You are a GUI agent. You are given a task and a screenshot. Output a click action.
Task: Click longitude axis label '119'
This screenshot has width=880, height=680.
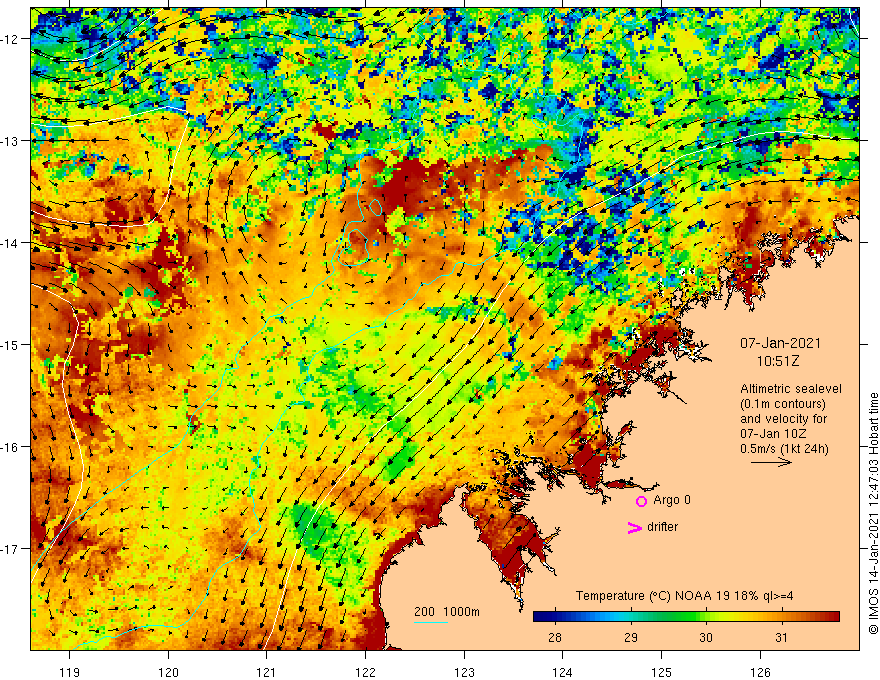coord(70,672)
